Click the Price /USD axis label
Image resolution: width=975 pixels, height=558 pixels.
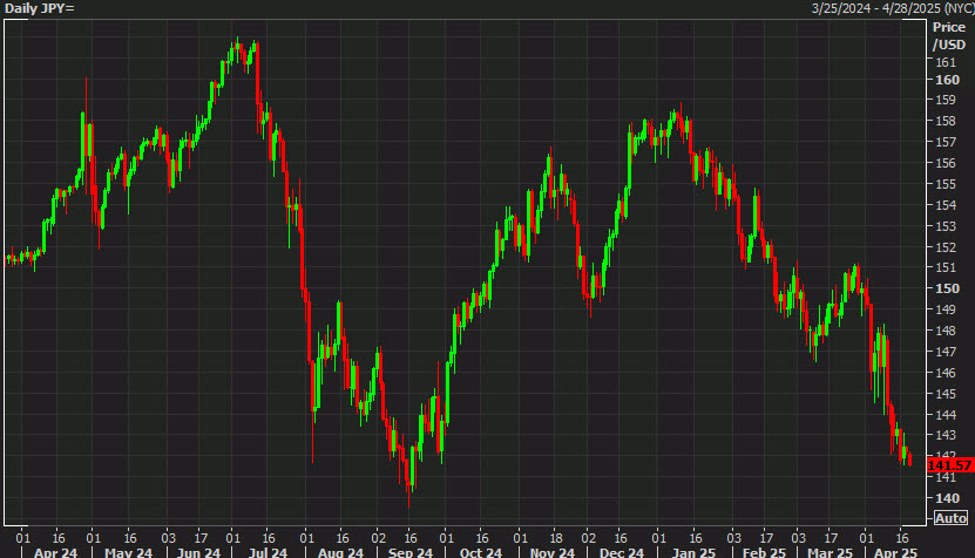[949, 37]
